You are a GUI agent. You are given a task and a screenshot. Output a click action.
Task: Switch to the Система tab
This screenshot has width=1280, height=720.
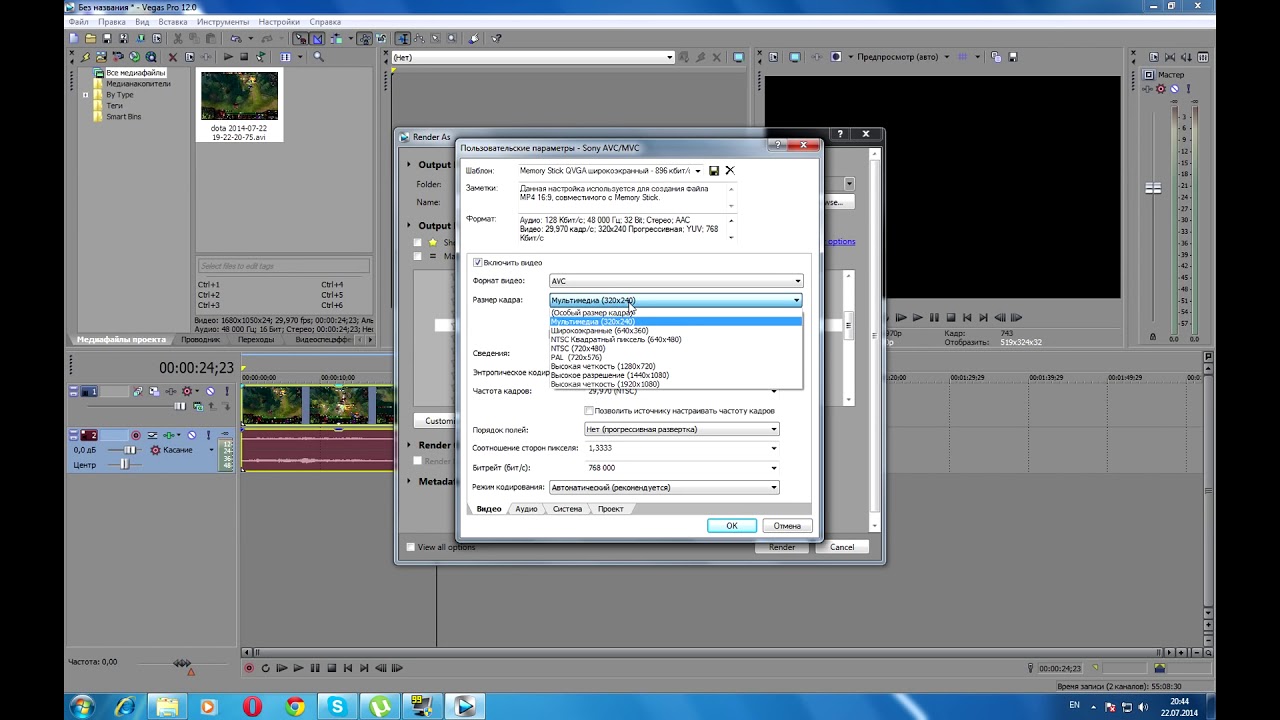(x=567, y=509)
